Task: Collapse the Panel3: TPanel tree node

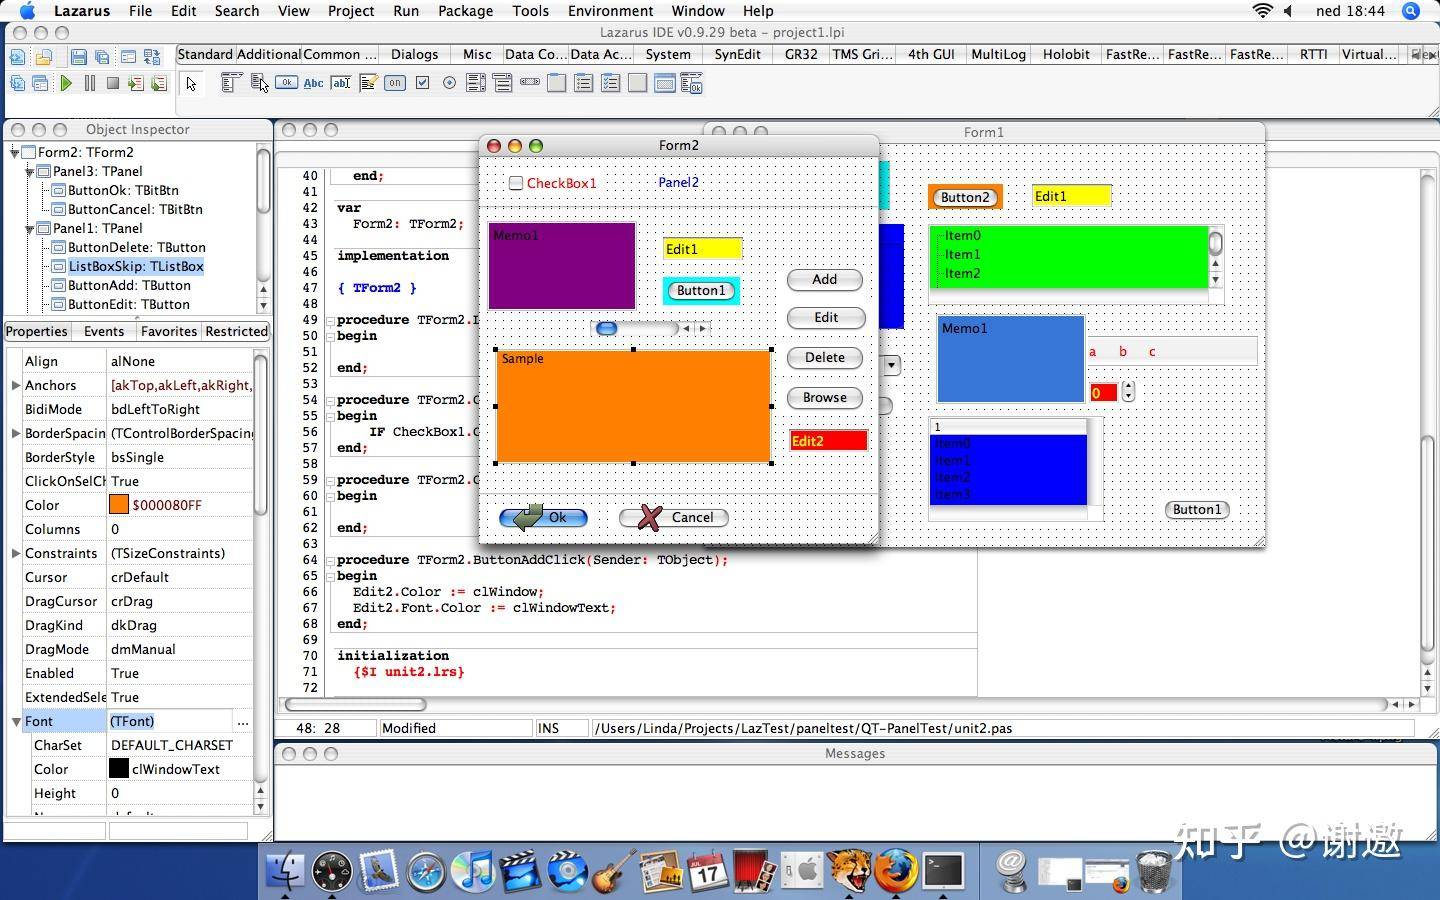Action: [30, 171]
